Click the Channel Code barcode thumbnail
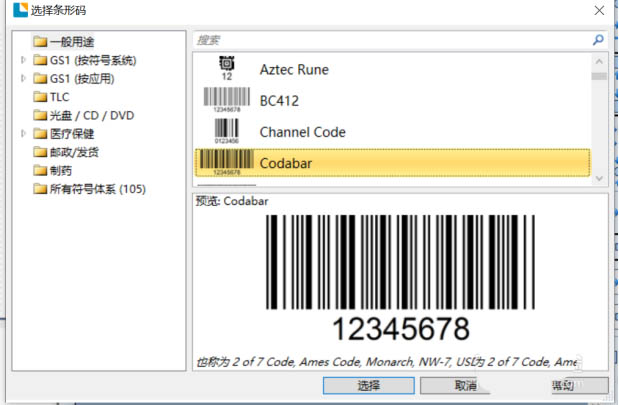The width and height of the screenshot is (619, 405). tap(227, 131)
